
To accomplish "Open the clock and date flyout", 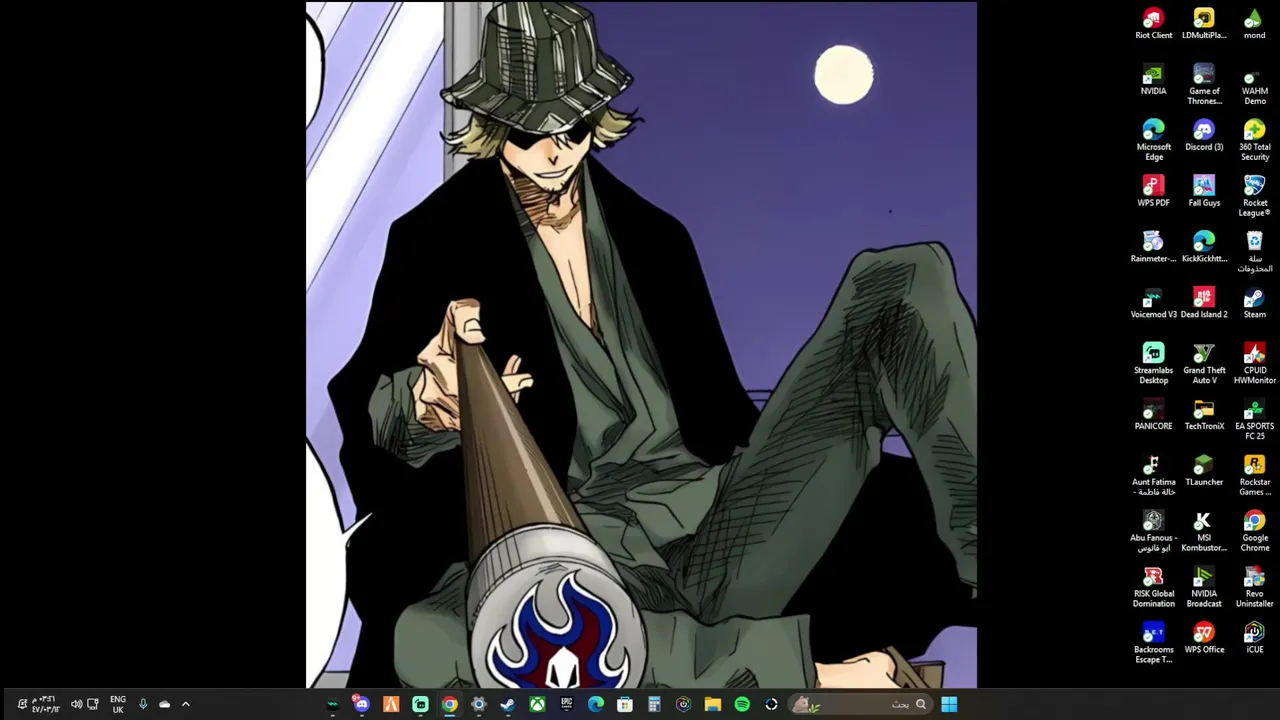I will [45, 704].
